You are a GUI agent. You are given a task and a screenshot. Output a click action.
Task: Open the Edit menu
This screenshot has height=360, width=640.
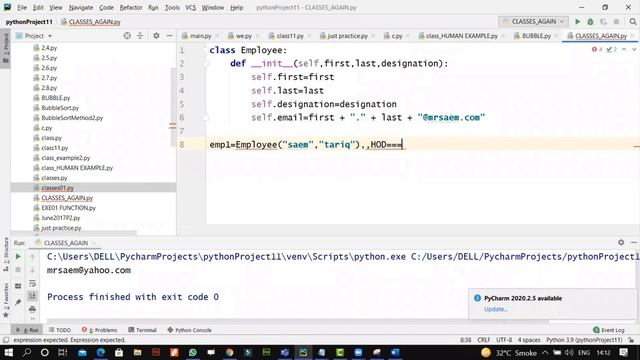(38, 7)
